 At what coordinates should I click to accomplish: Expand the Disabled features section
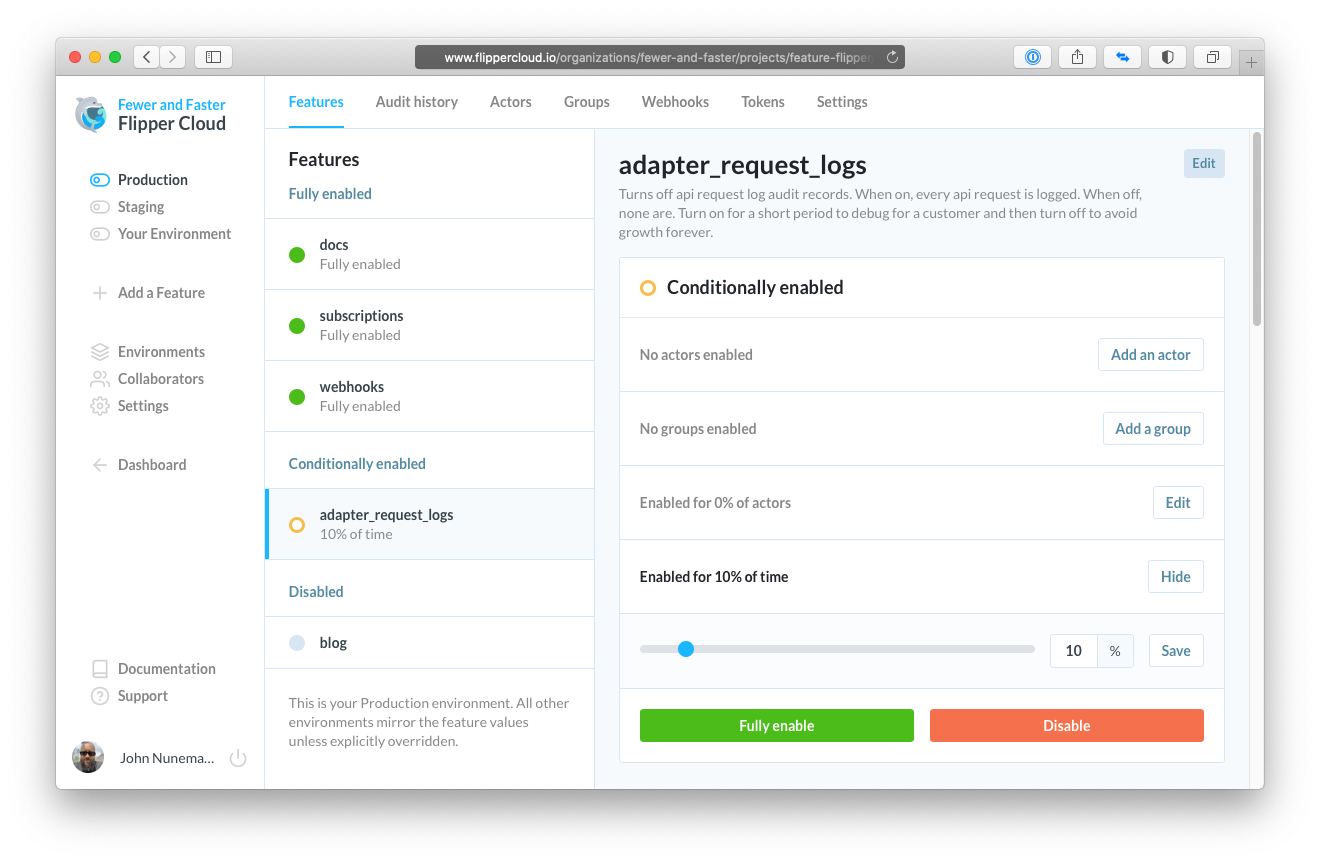click(316, 591)
